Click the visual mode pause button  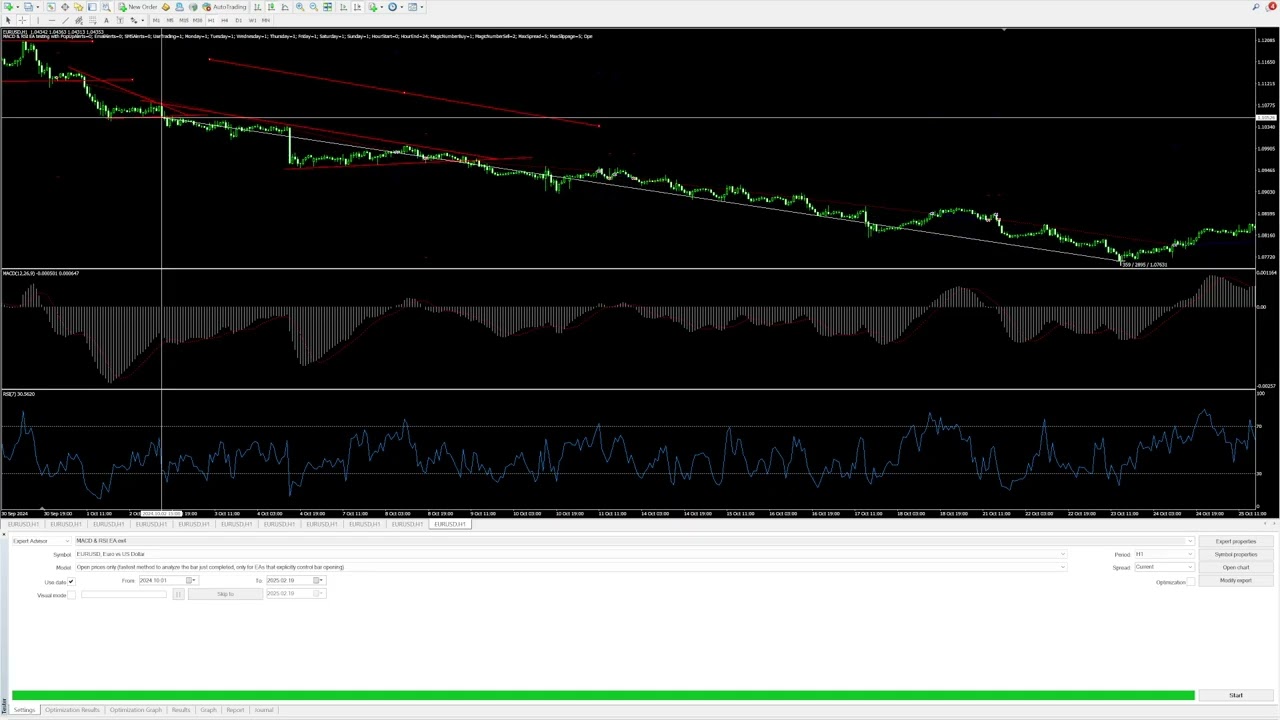click(x=178, y=594)
